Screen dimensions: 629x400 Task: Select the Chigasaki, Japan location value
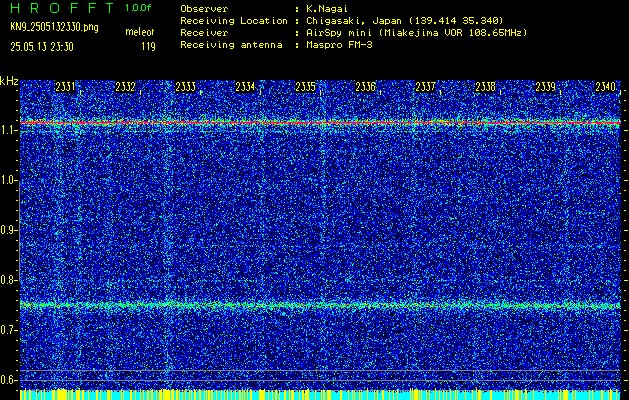405,20
